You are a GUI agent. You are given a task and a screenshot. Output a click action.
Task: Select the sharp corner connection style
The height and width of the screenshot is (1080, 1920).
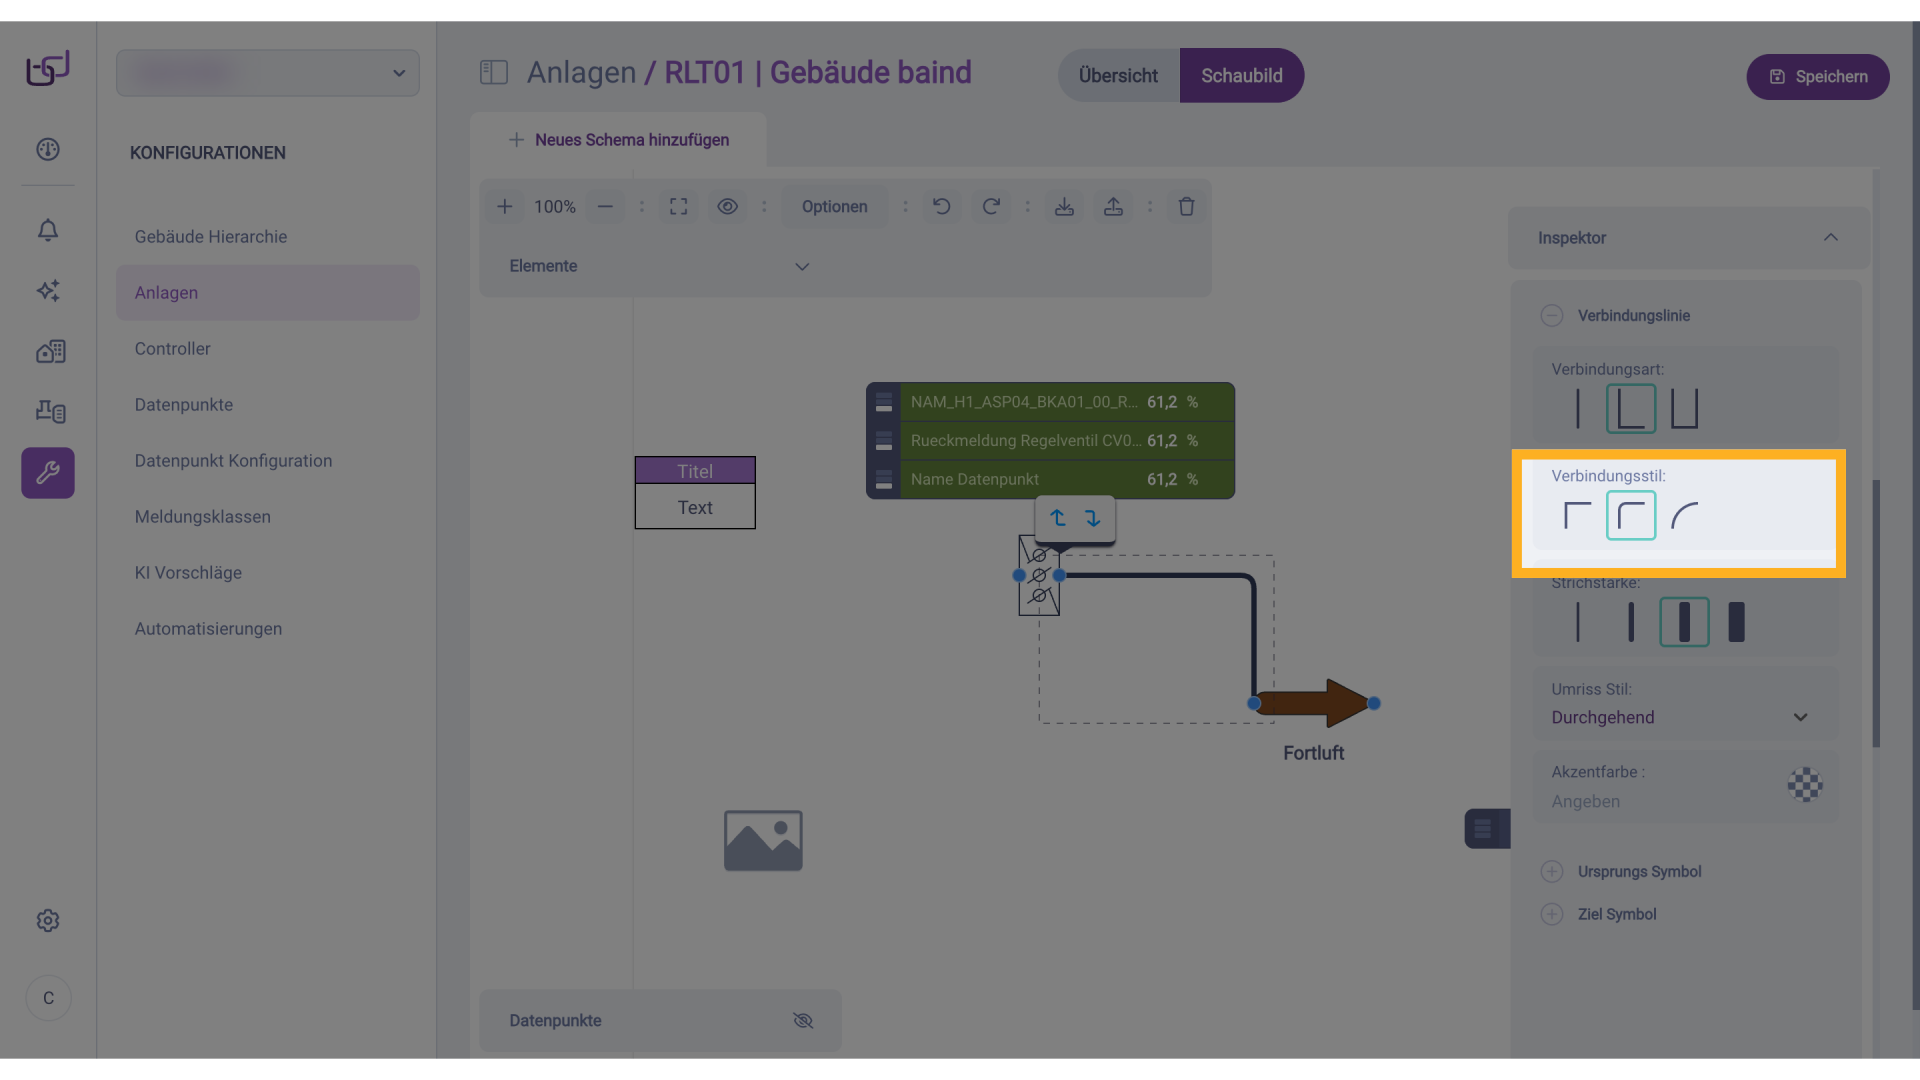click(x=1577, y=516)
